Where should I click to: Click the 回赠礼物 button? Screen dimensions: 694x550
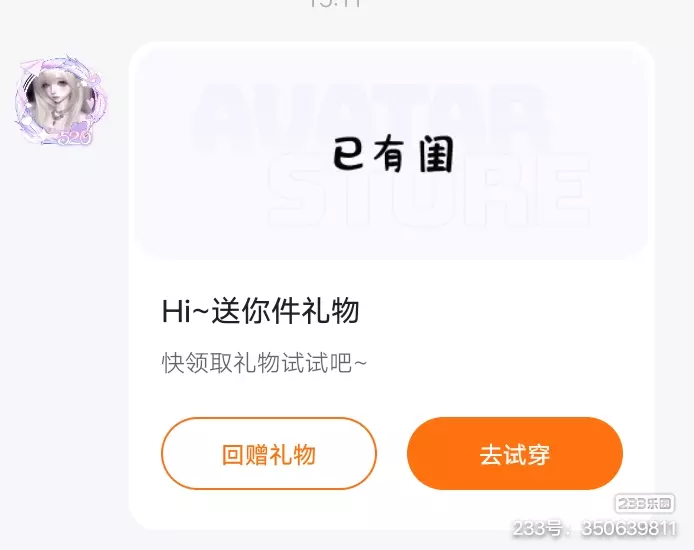[x=269, y=454]
